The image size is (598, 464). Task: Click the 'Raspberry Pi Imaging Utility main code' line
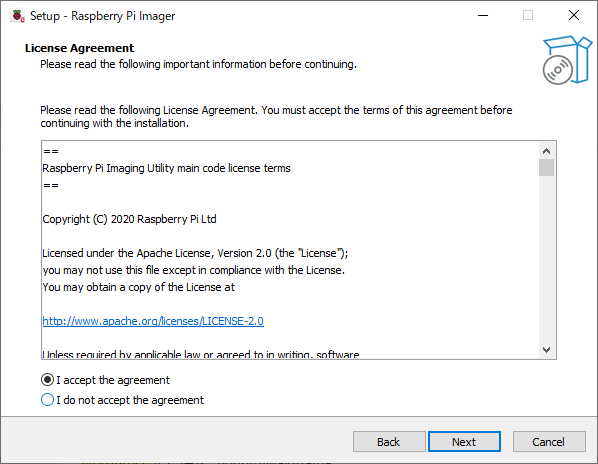click(x=166, y=168)
